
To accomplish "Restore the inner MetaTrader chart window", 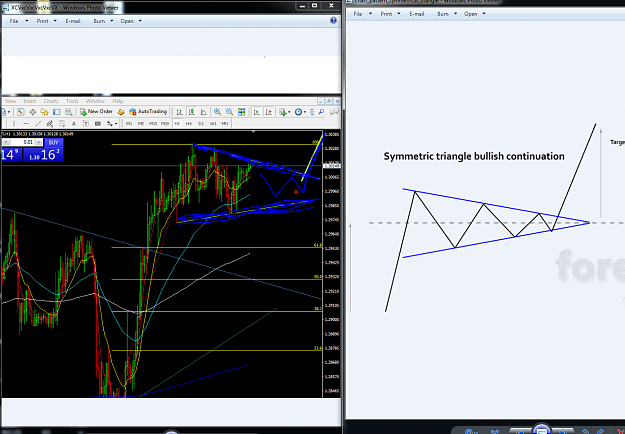I will 329,101.
